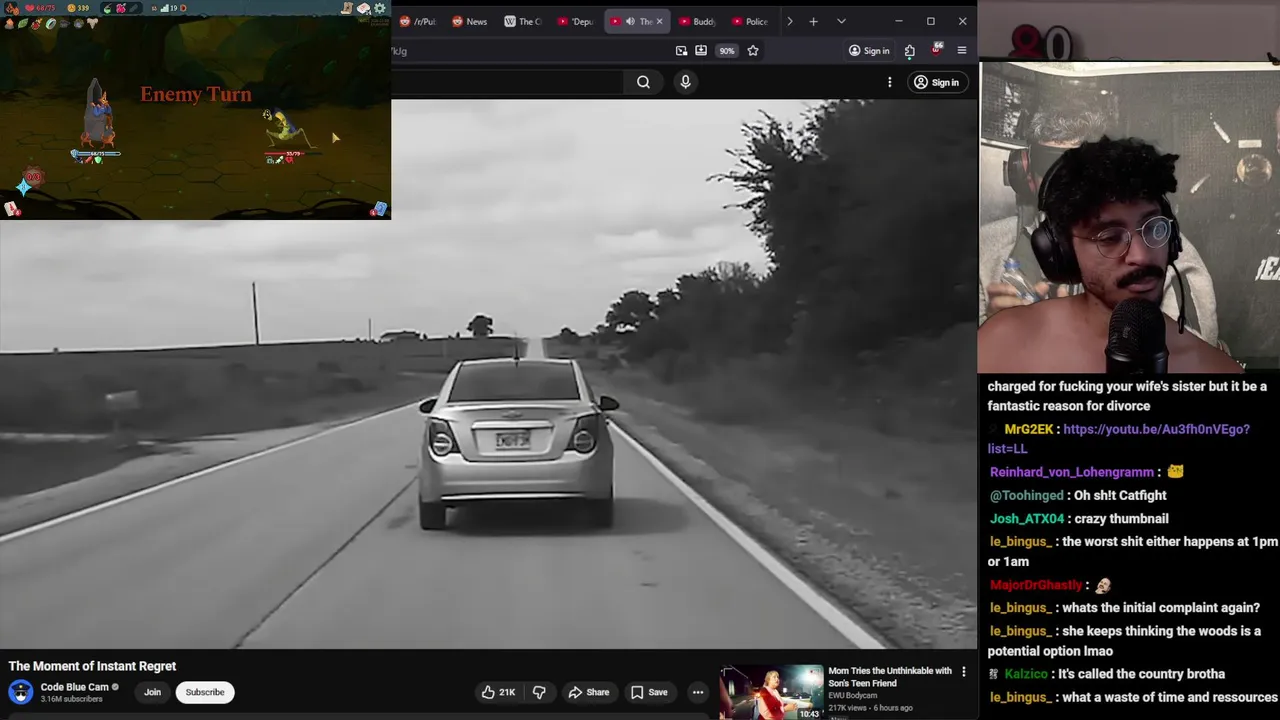Switch to the 'Depu' YouTube tab
This screenshot has width=1280, height=720.
point(576,21)
